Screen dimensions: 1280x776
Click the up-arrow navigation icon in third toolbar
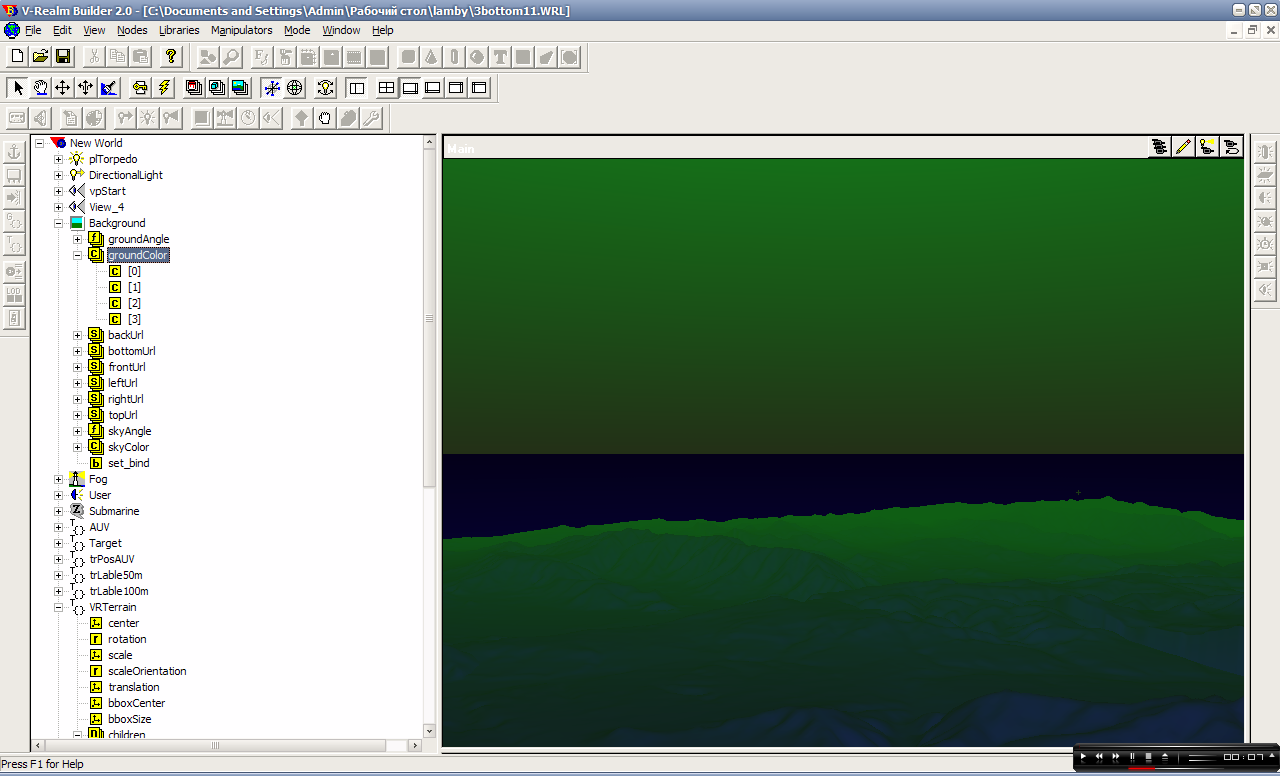coord(302,118)
